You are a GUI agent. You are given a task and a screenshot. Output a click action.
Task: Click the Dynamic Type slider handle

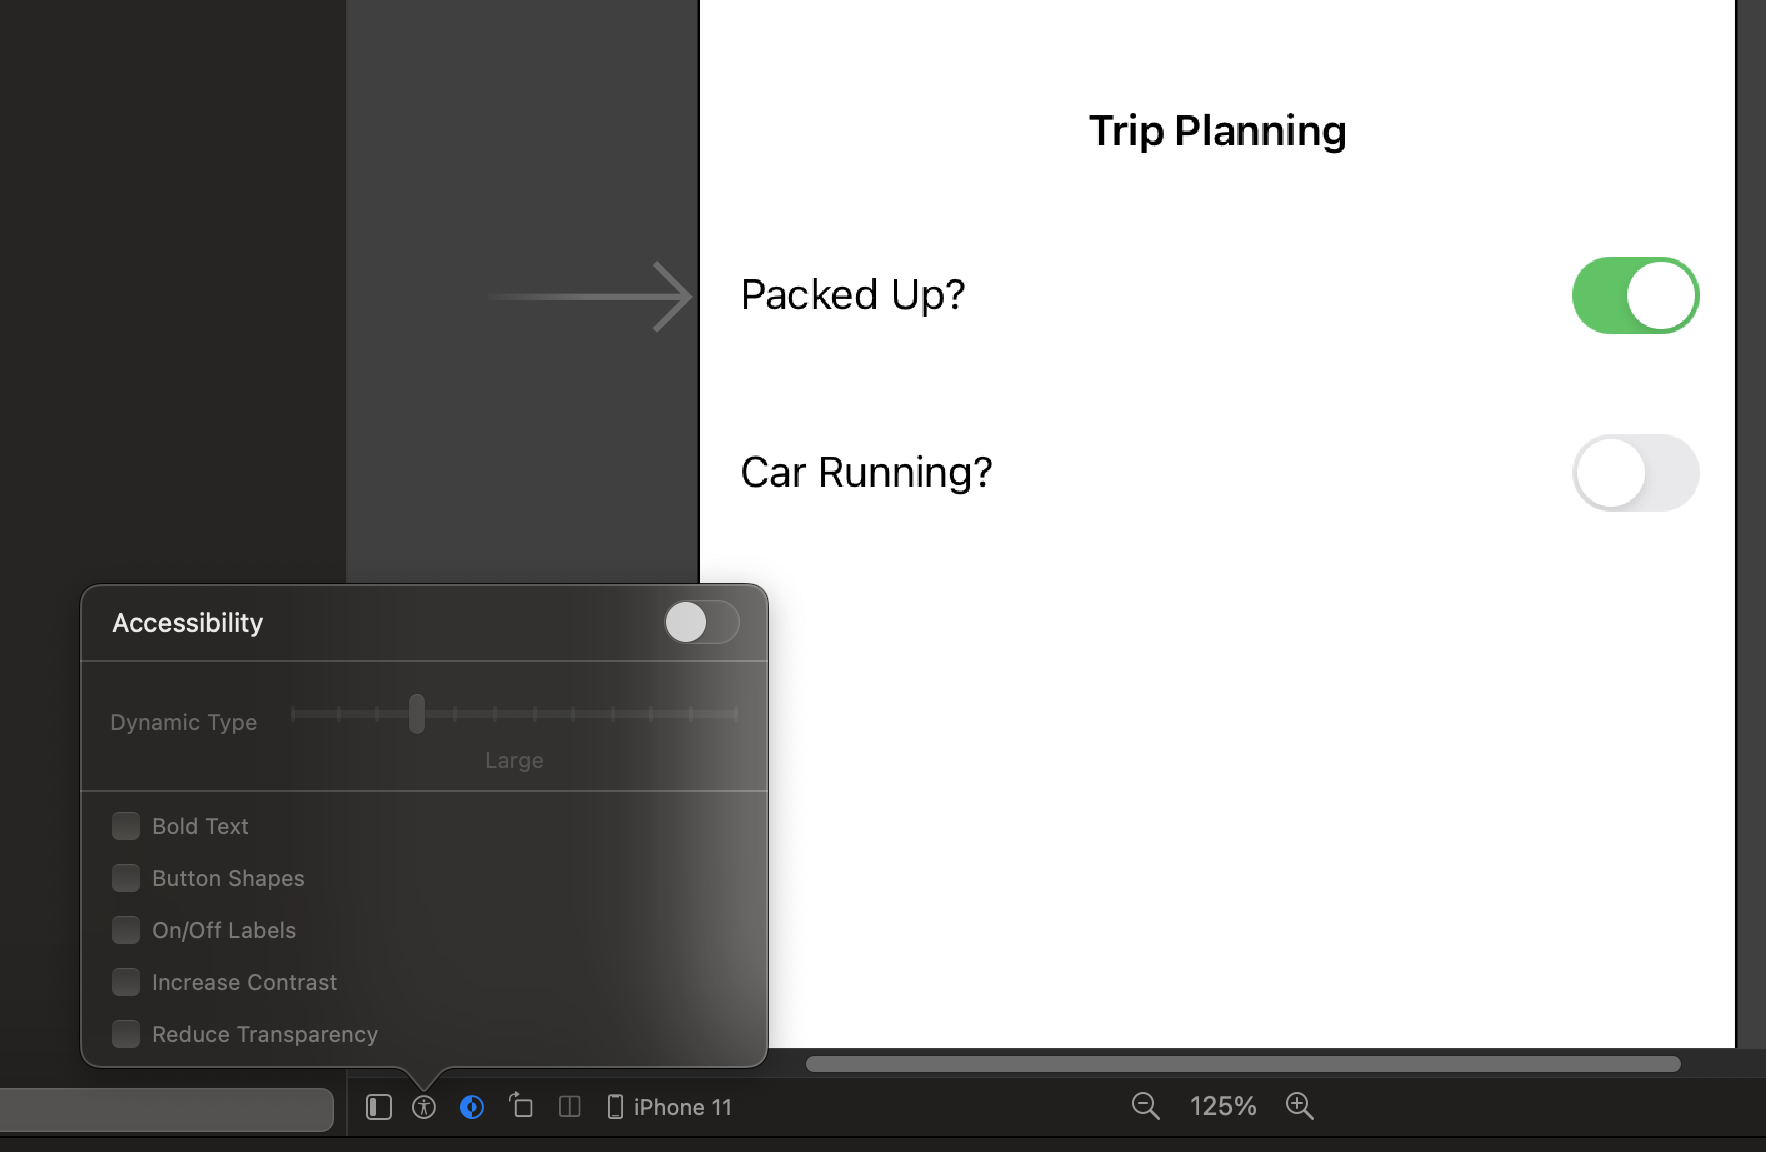pos(417,714)
